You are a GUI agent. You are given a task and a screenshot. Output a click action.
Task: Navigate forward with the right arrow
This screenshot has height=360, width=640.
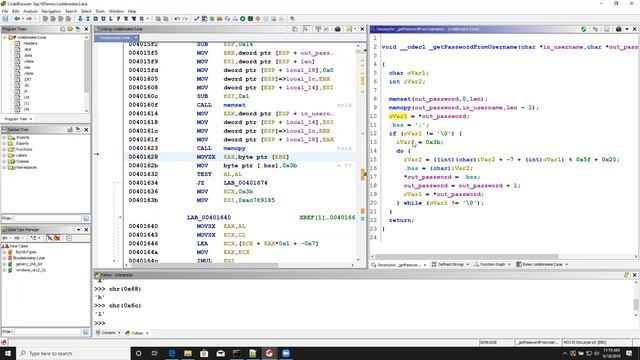29,19
